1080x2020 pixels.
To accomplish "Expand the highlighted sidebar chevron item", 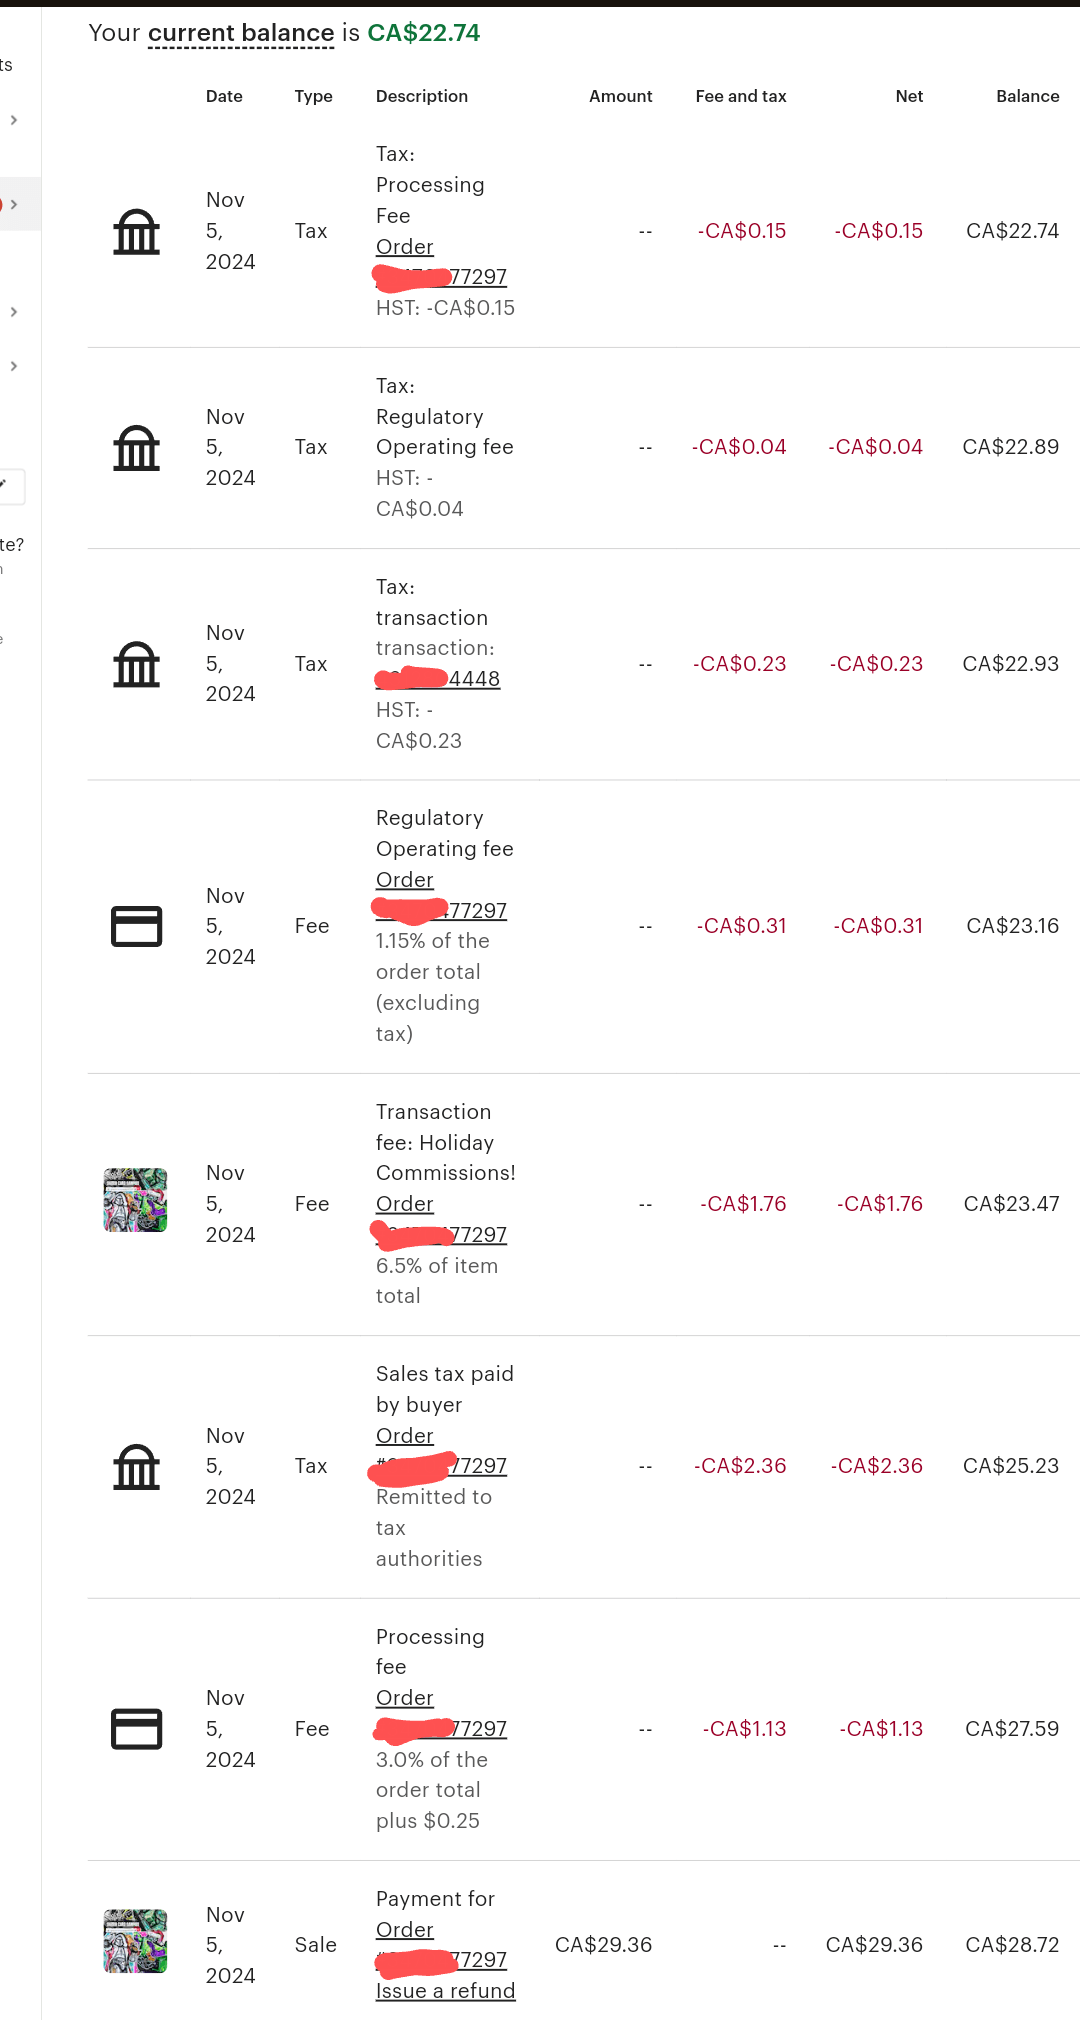I will point(14,204).
